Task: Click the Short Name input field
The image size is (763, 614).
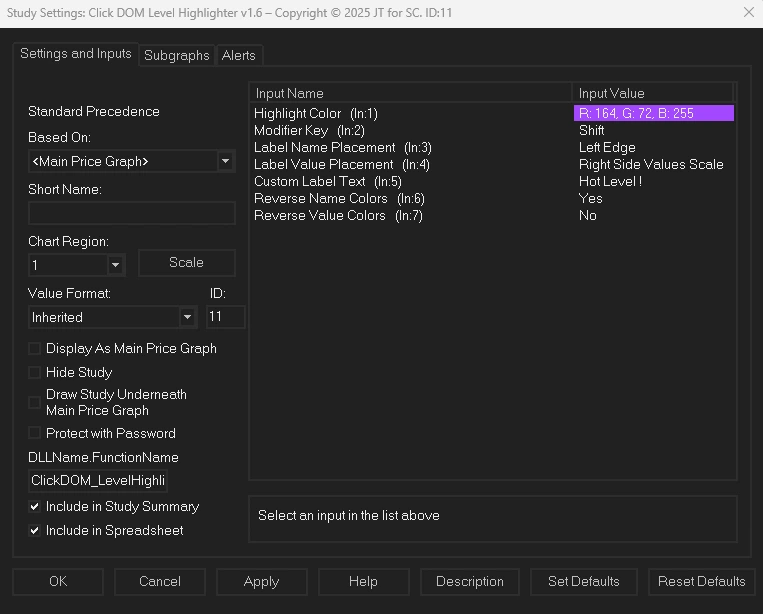Action: (132, 213)
